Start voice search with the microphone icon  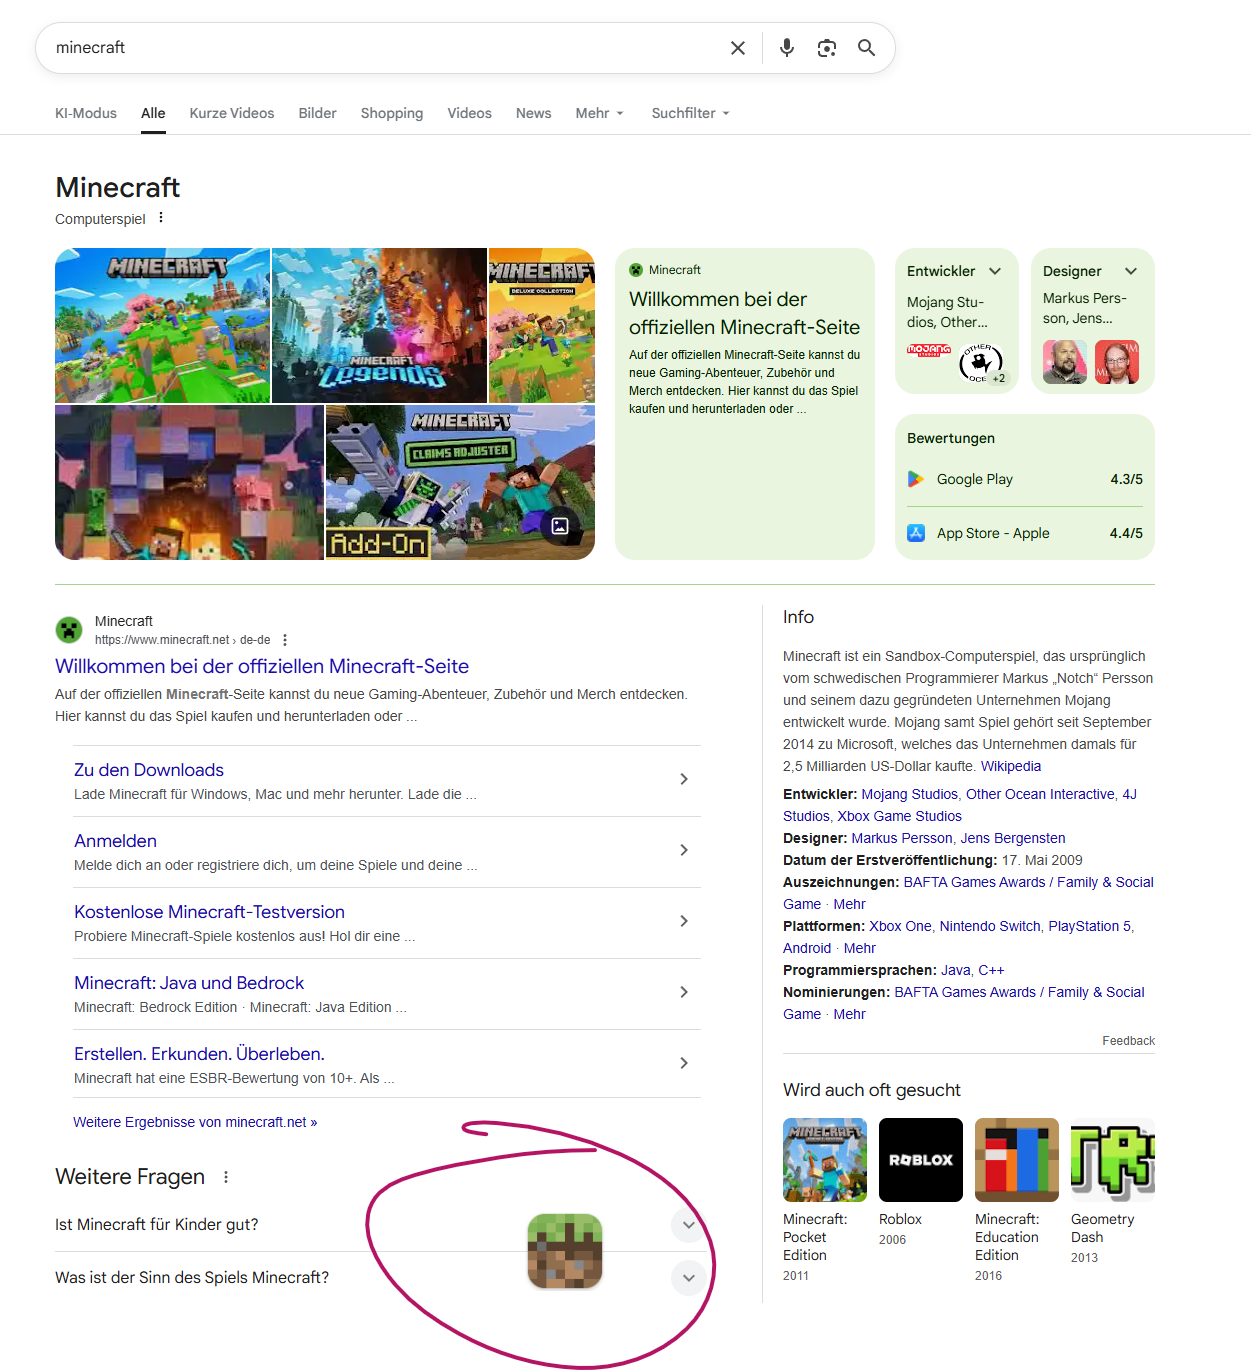[787, 48]
